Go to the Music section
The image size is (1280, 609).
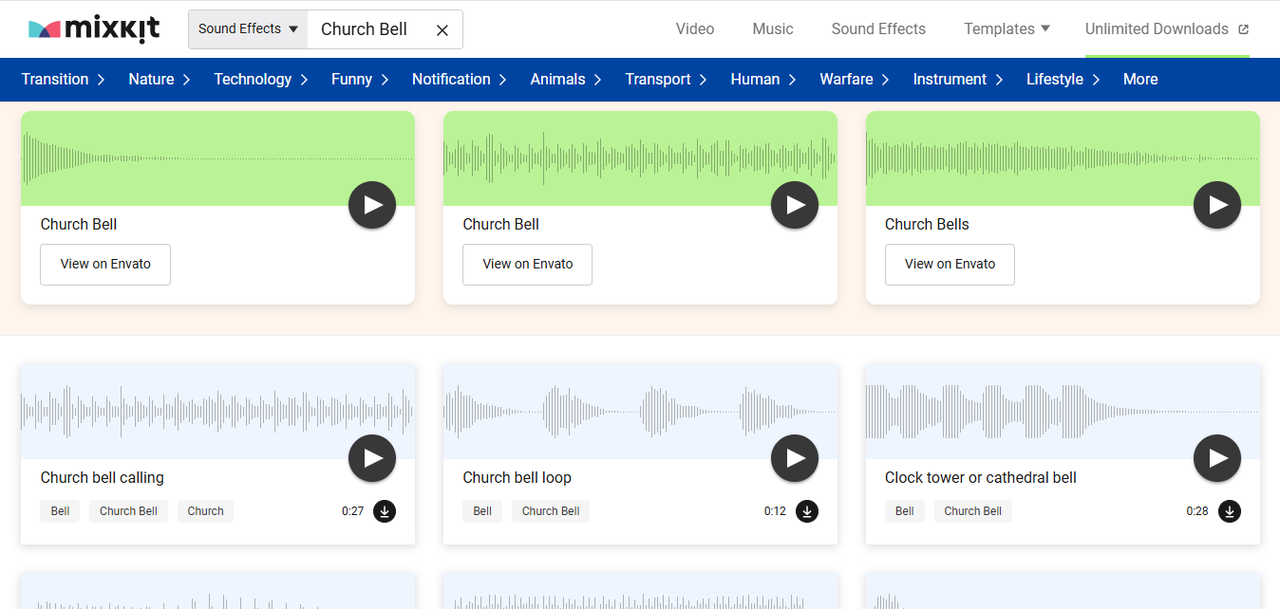[773, 29]
